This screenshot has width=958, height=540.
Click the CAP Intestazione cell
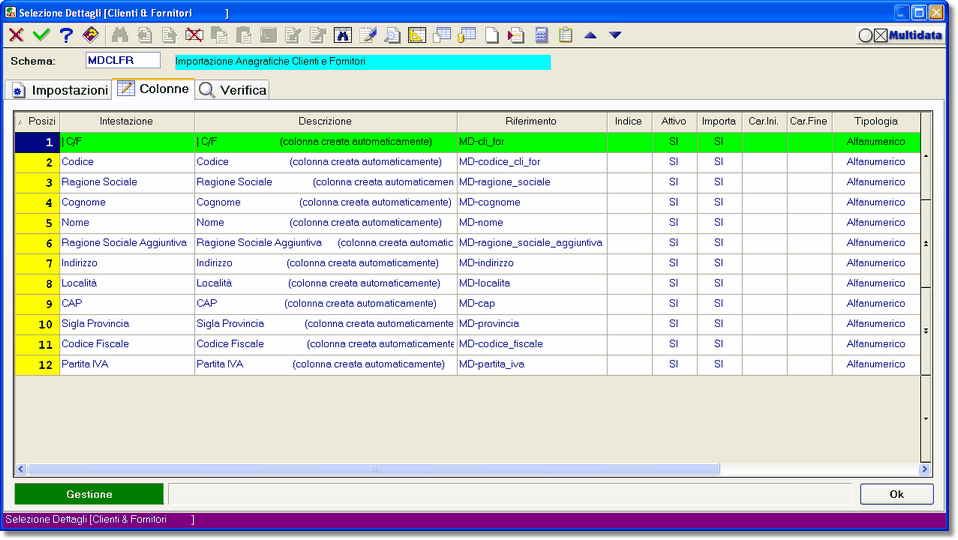coord(126,303)
